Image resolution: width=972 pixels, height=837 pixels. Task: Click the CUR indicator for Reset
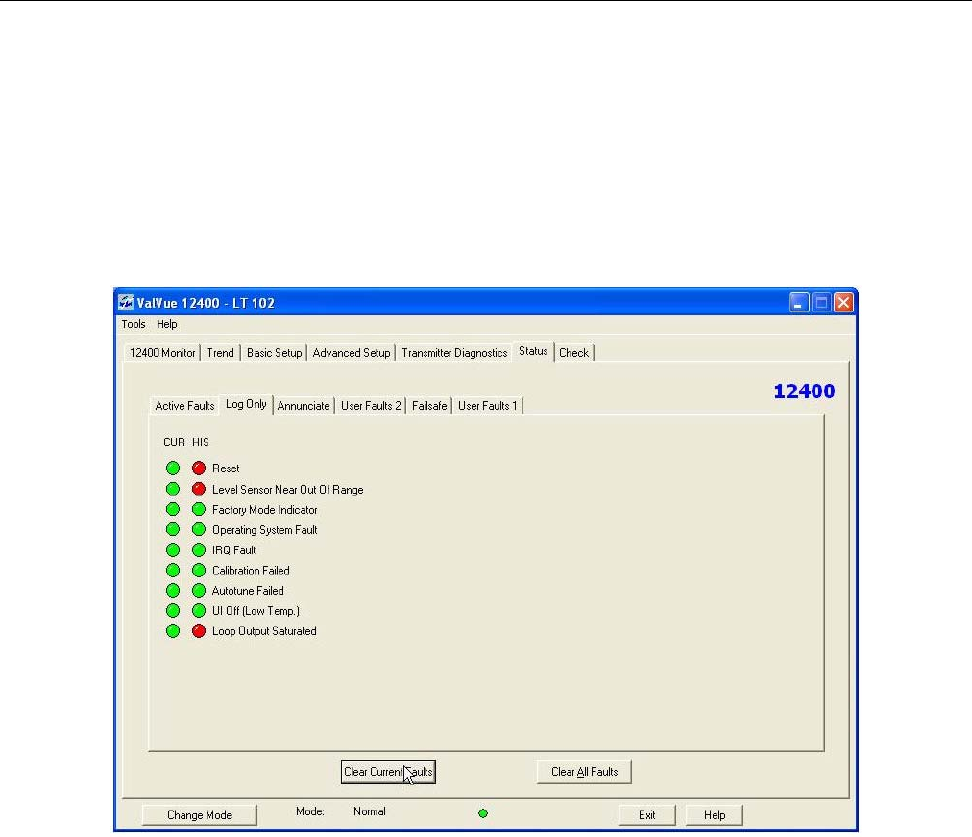(173, 468)
